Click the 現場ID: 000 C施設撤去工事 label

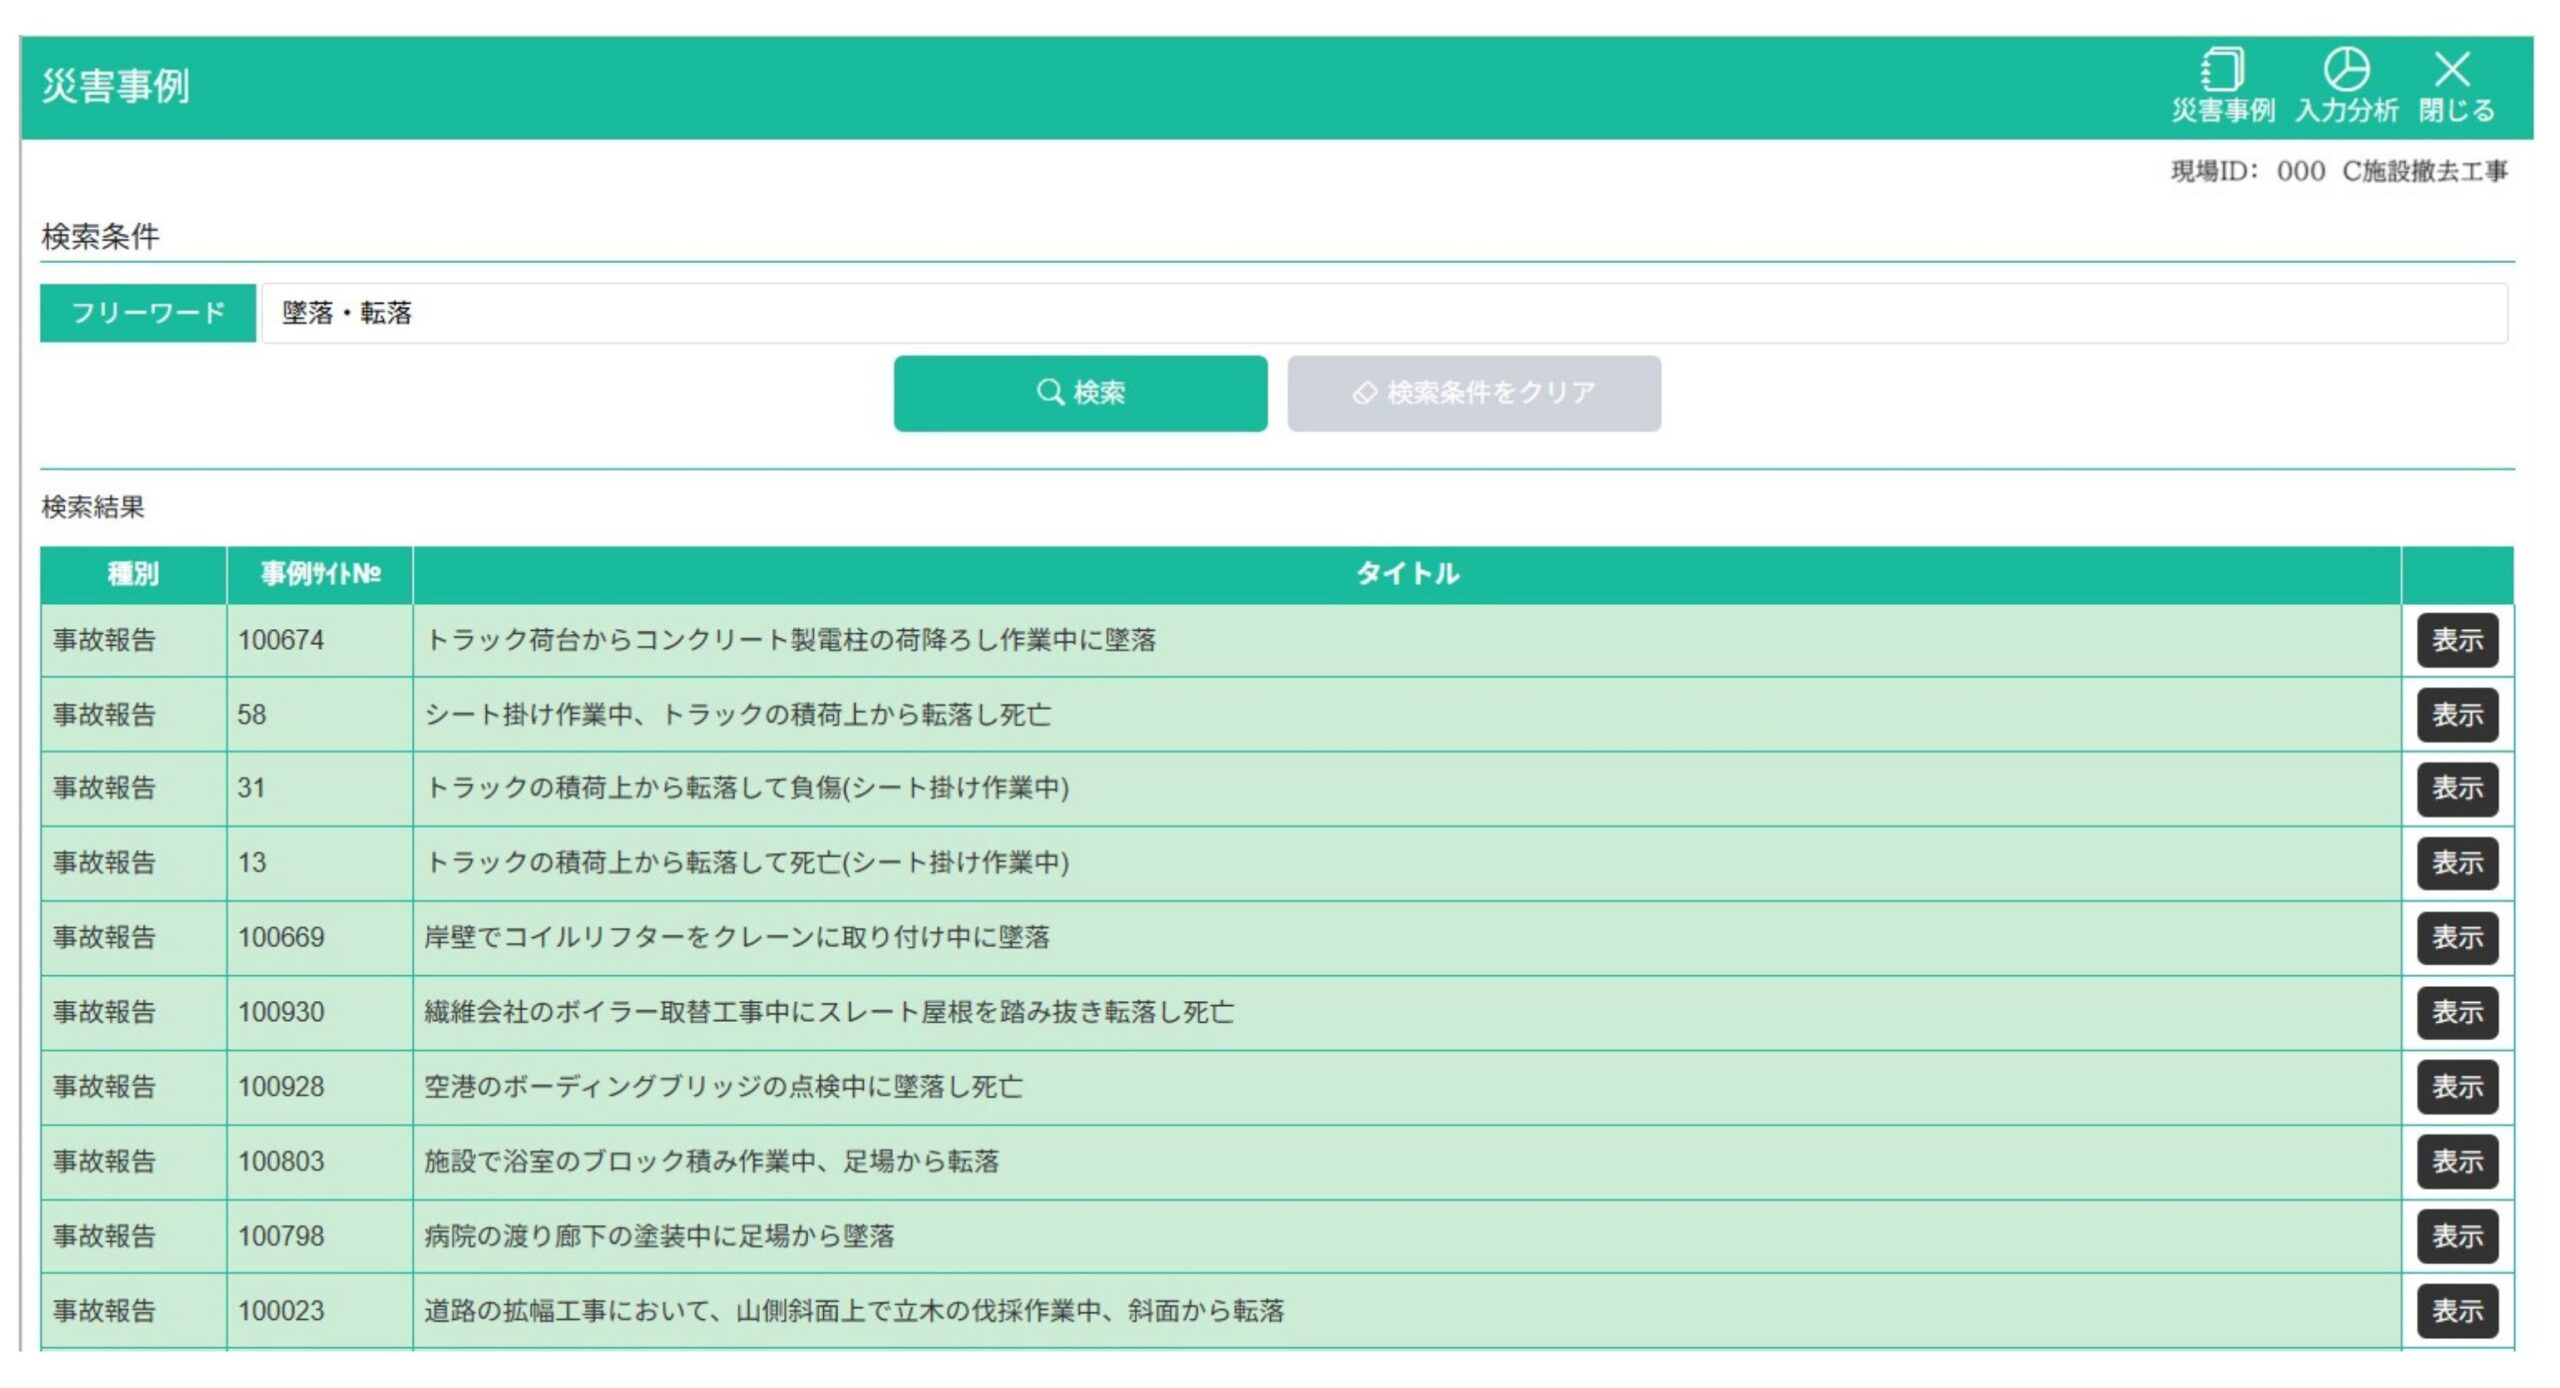(x=2339, y=172)
